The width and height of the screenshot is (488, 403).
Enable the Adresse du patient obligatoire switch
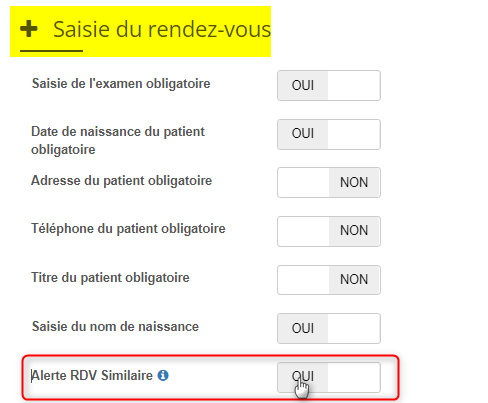pos(329,182)
